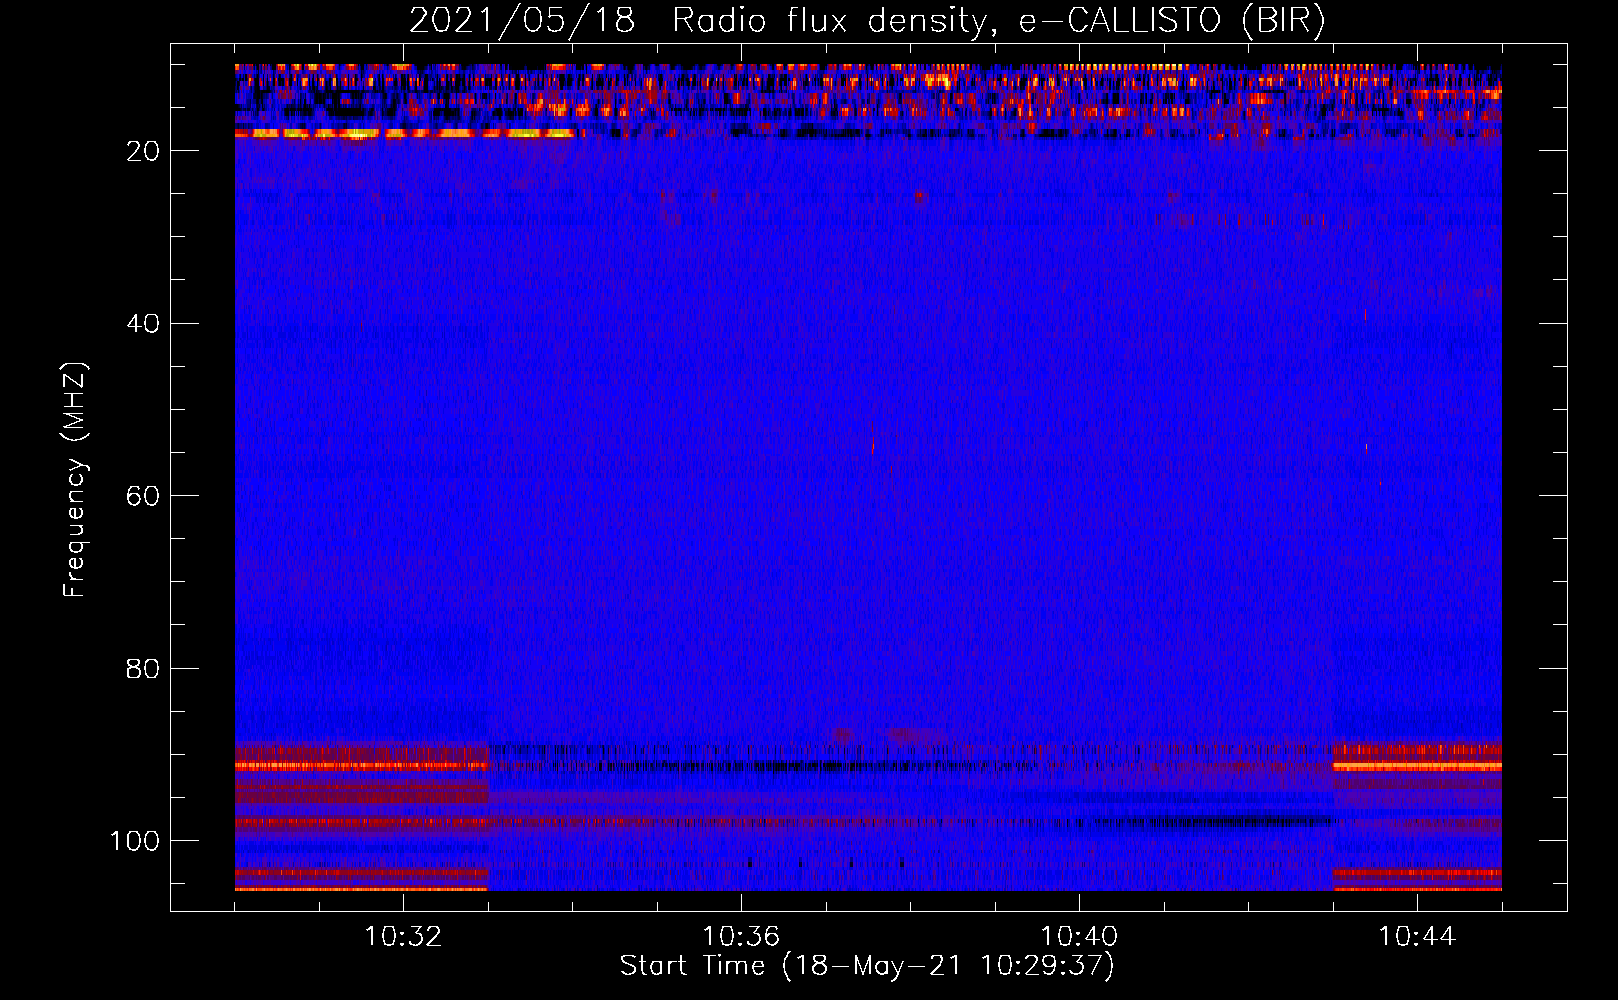Select the 10:32 time tick label
The width and height of the screenshot is (1618, 1000).
coord(403,937)
